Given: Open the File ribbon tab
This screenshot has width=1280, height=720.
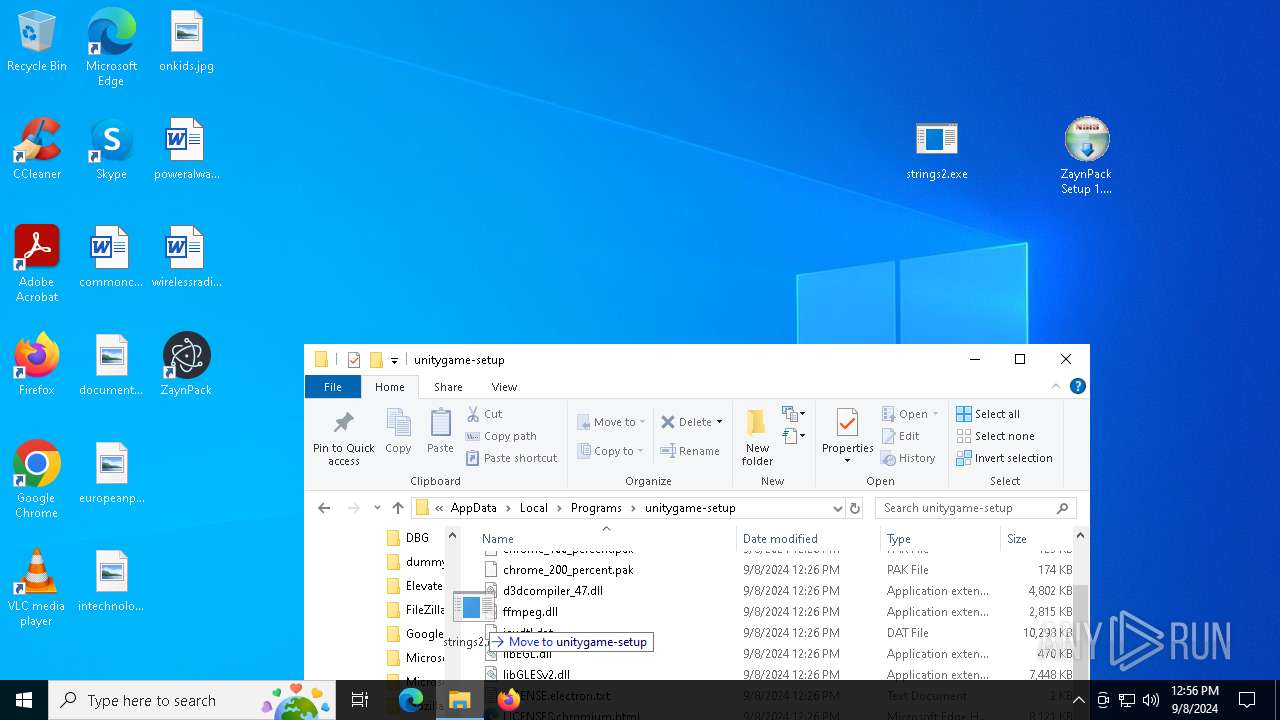Looking at the screenshot, I should (333, 387).
